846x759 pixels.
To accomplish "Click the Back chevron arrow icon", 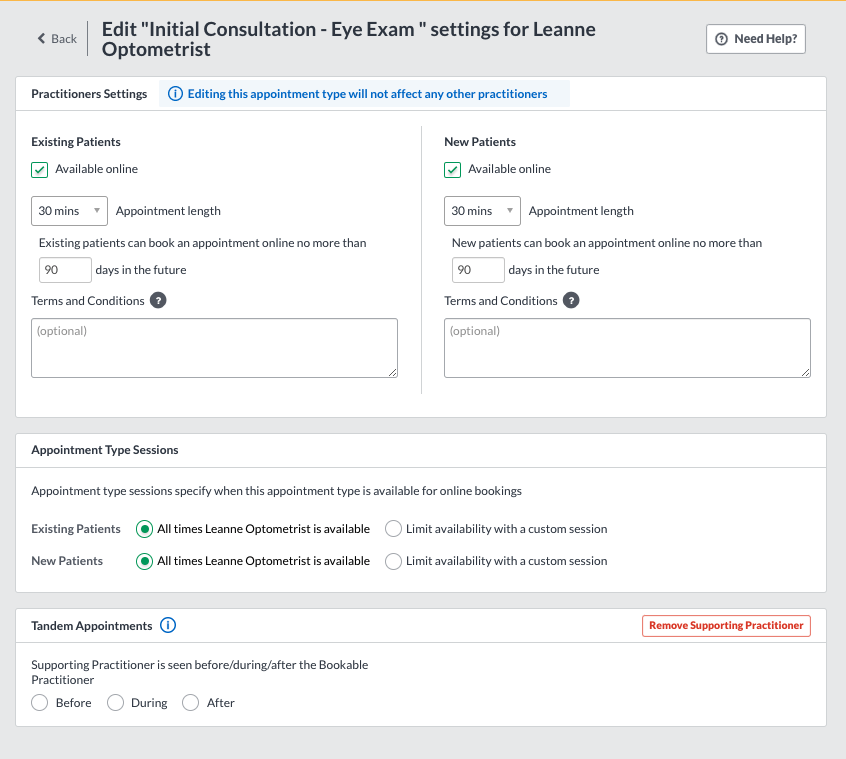I will pyautogui.click(x=42, y=38).
